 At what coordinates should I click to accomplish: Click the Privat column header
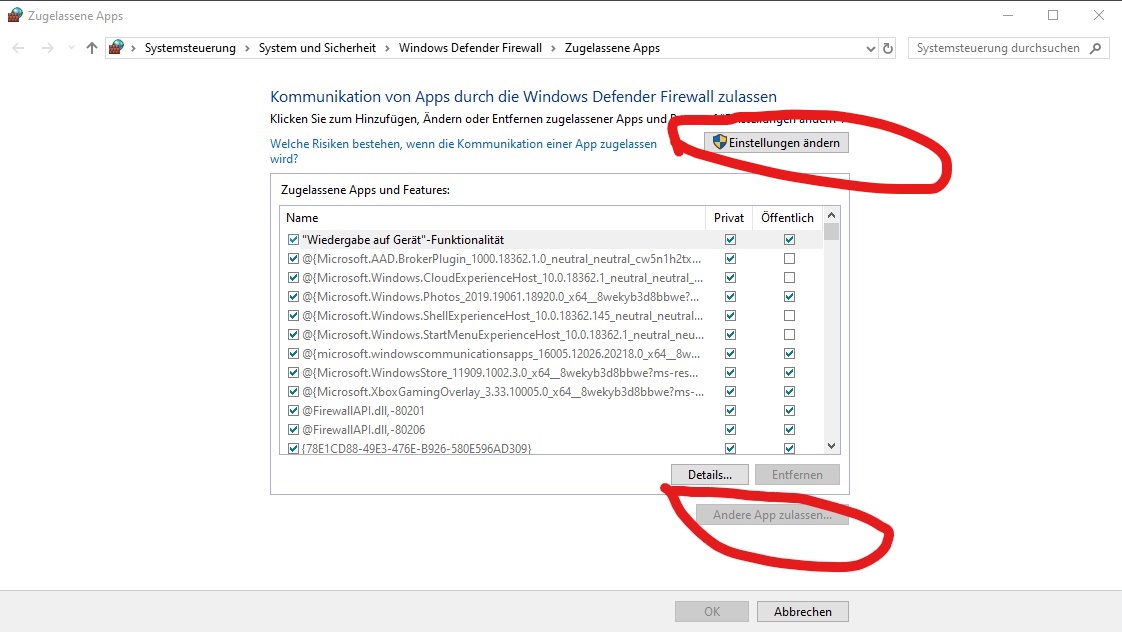728,218
